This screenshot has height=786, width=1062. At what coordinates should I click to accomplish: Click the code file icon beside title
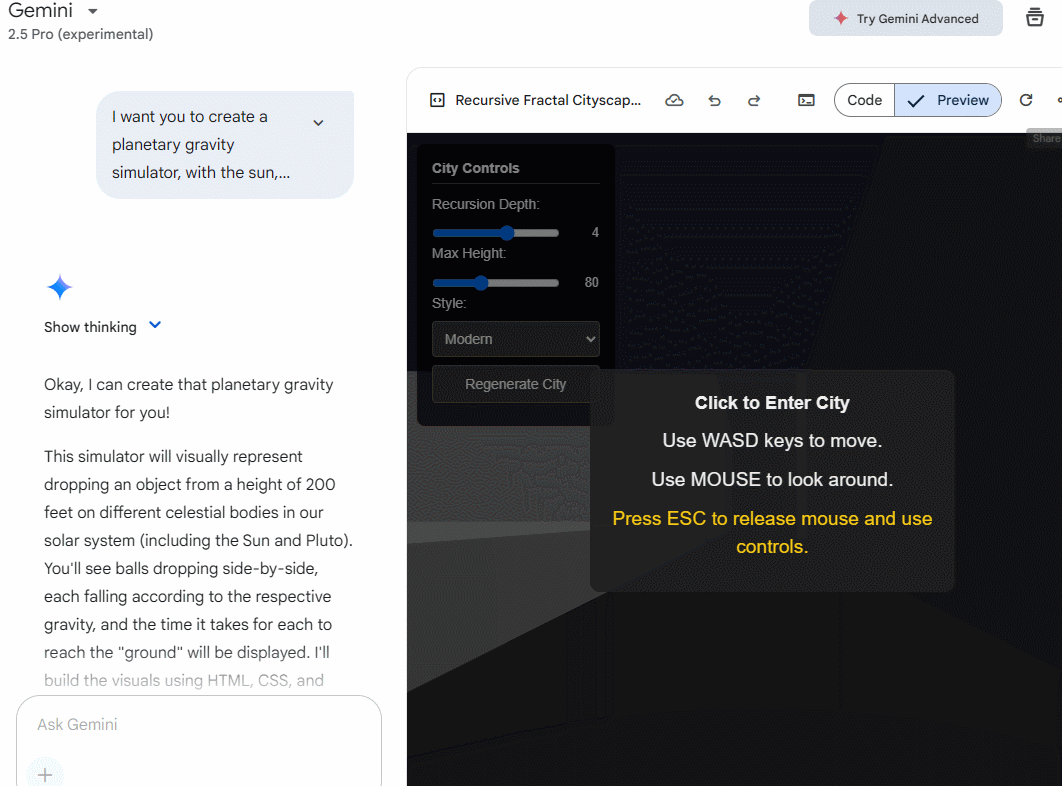pos(437,100)
